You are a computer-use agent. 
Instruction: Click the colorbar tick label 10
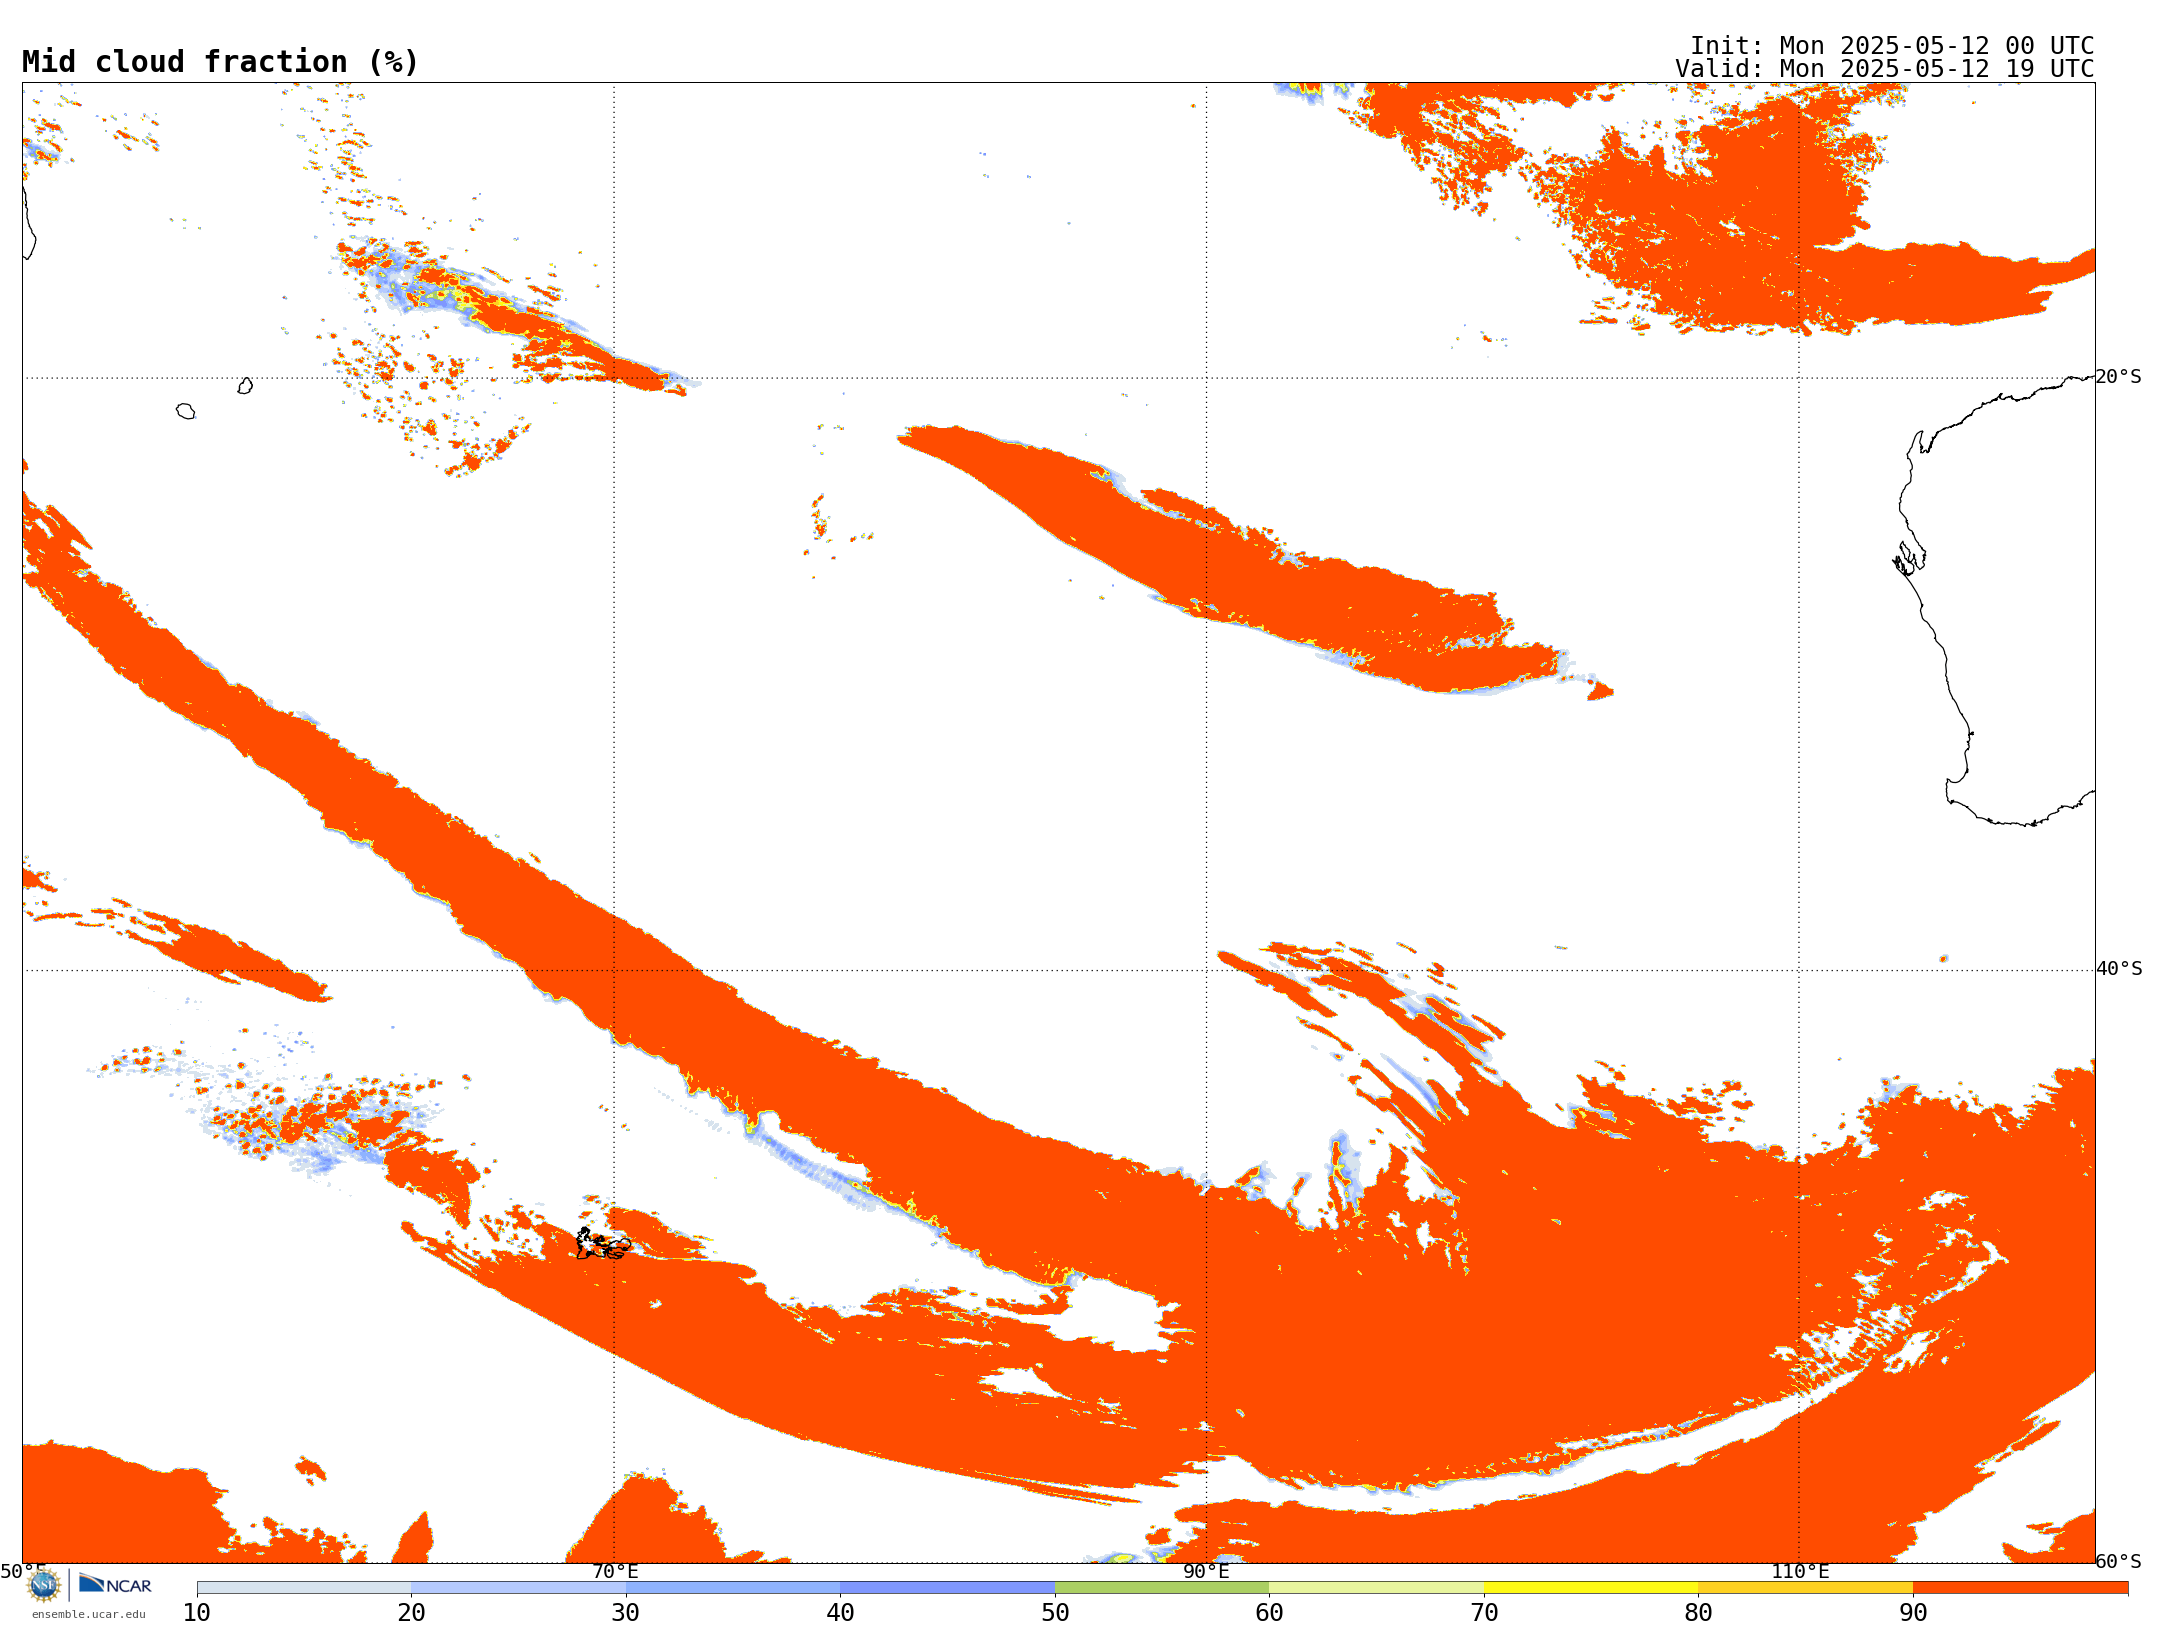[197, 1613]
